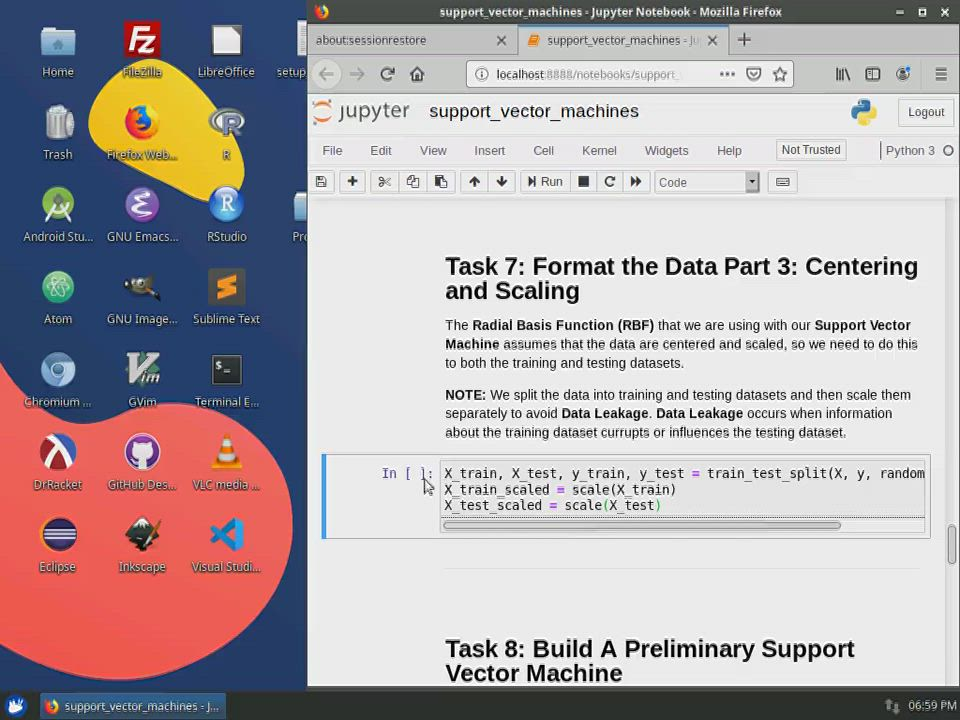Bookmark this page with the star
The image size is (960, 720).
[x=779, y=75]
